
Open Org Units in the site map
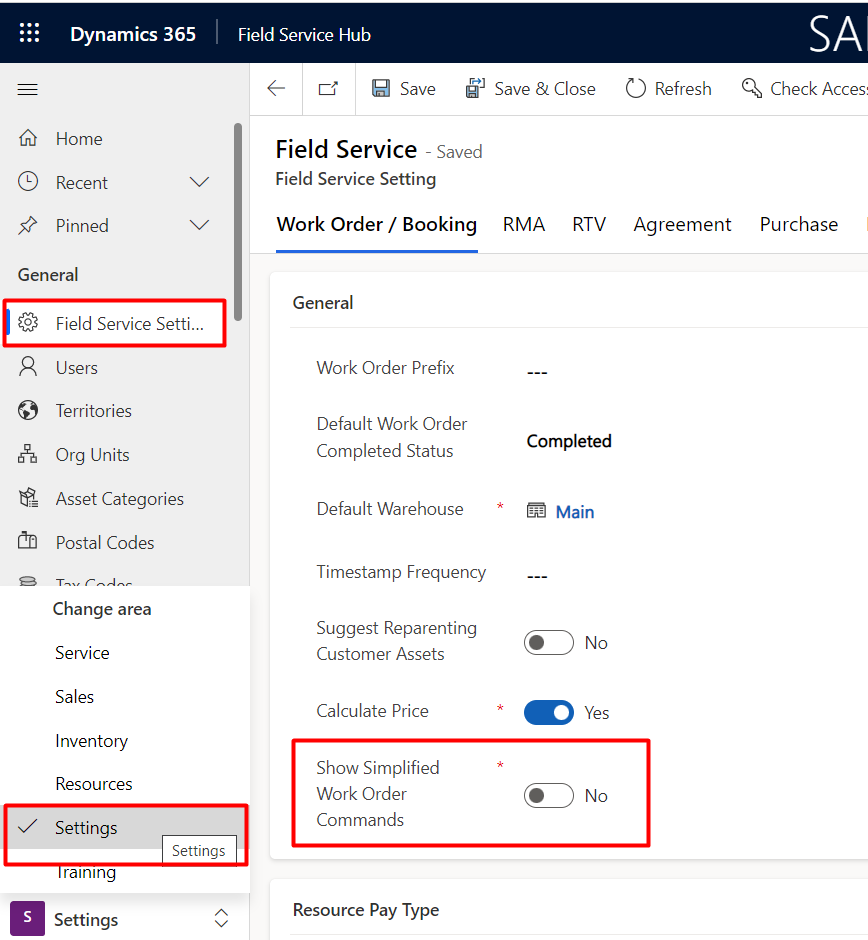pos(92,455)
